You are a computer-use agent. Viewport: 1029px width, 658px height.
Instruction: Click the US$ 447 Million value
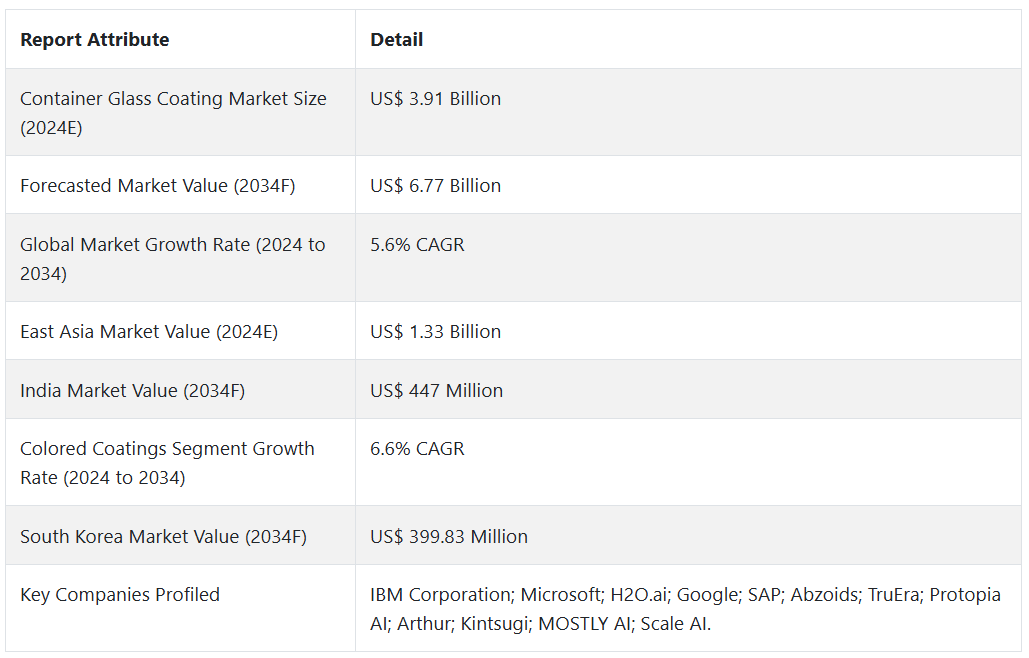coord(436,391)
